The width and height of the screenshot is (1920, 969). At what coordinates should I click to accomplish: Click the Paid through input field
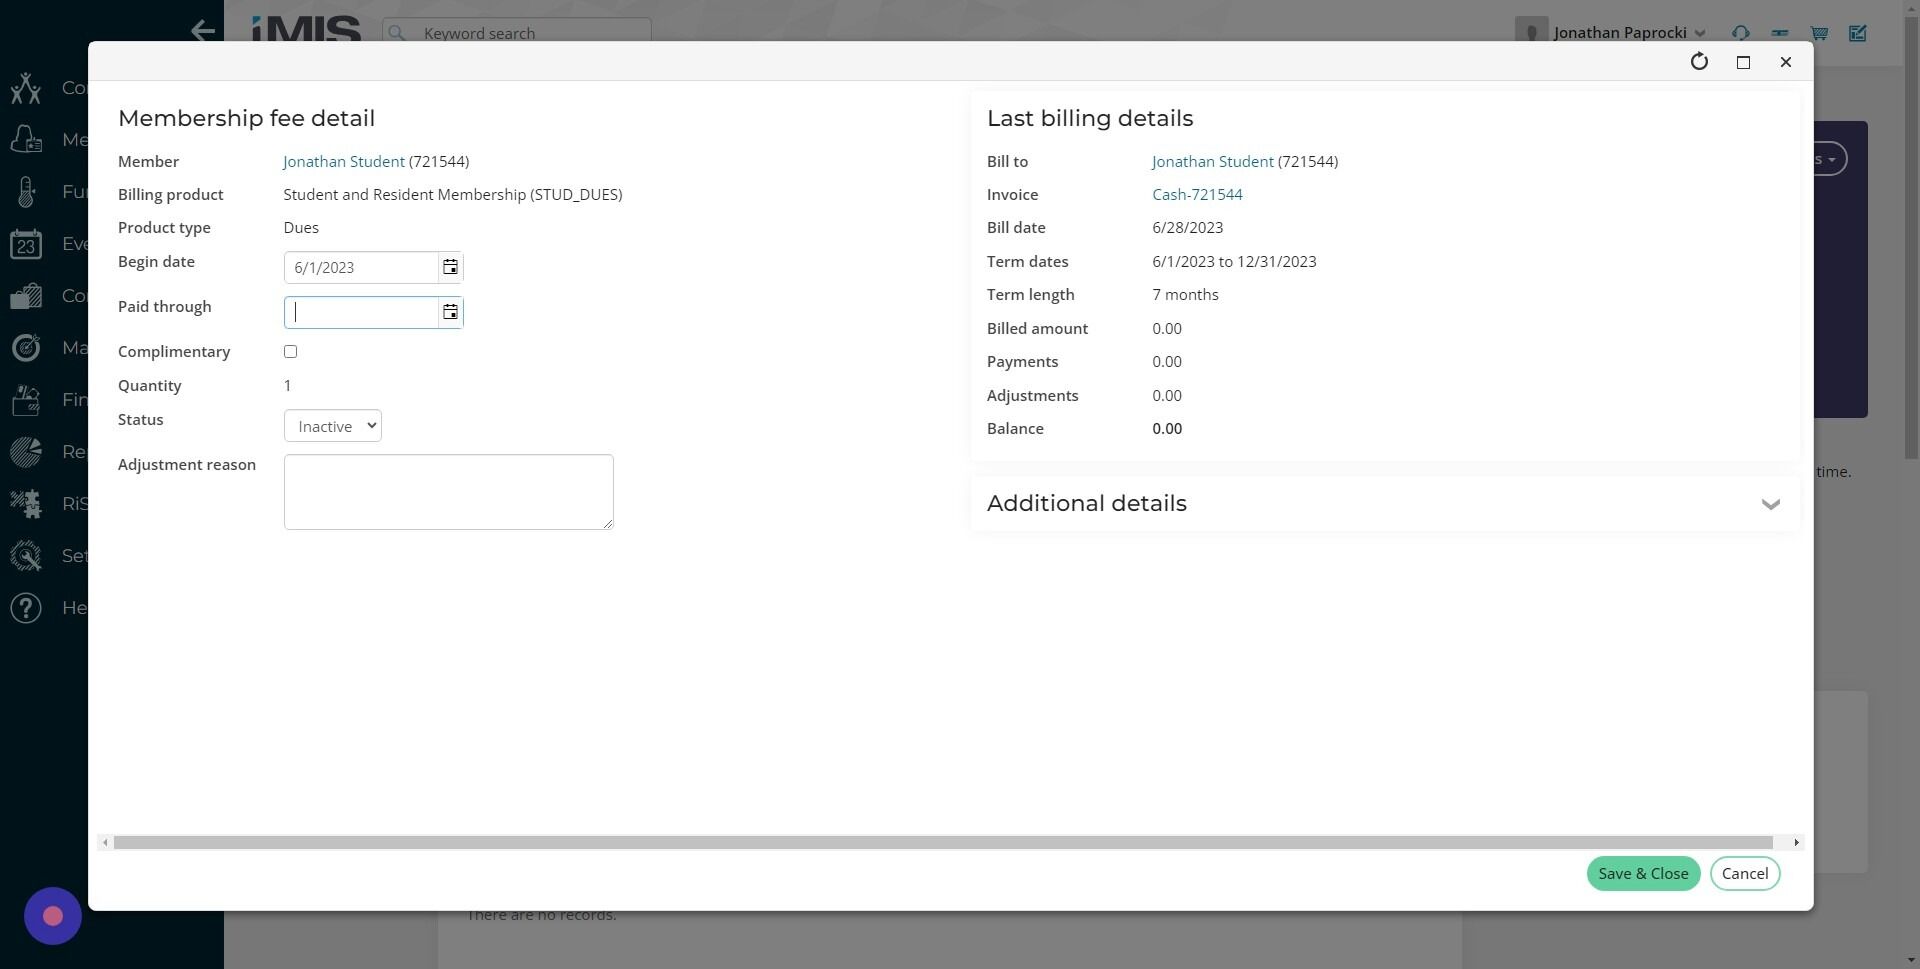(361, 312)
